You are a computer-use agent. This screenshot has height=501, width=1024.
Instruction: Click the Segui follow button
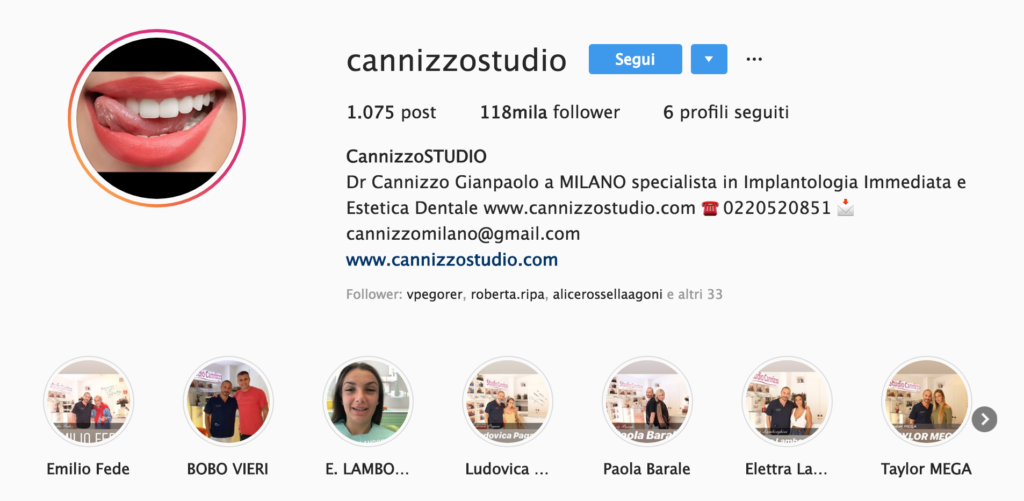point(635,59)
